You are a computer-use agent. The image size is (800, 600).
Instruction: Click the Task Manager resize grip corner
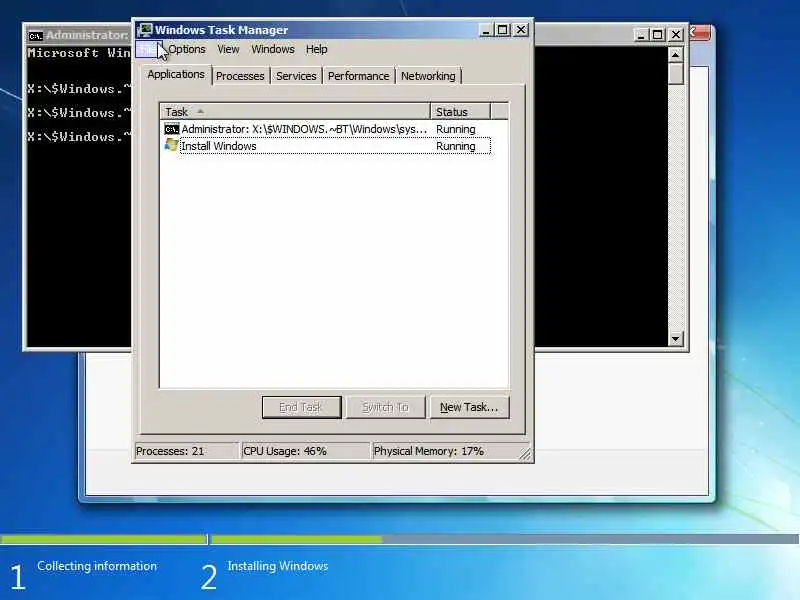[525, 454]
